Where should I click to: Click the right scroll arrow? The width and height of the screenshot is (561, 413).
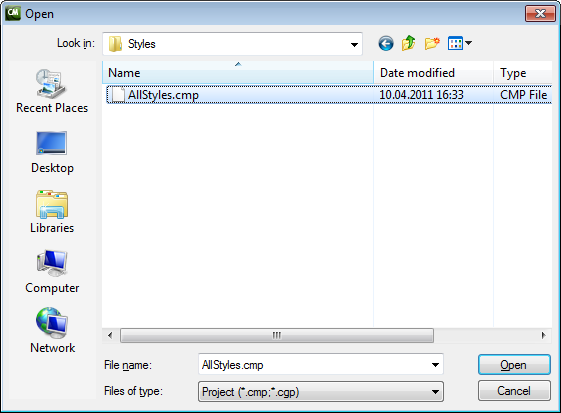543,336
